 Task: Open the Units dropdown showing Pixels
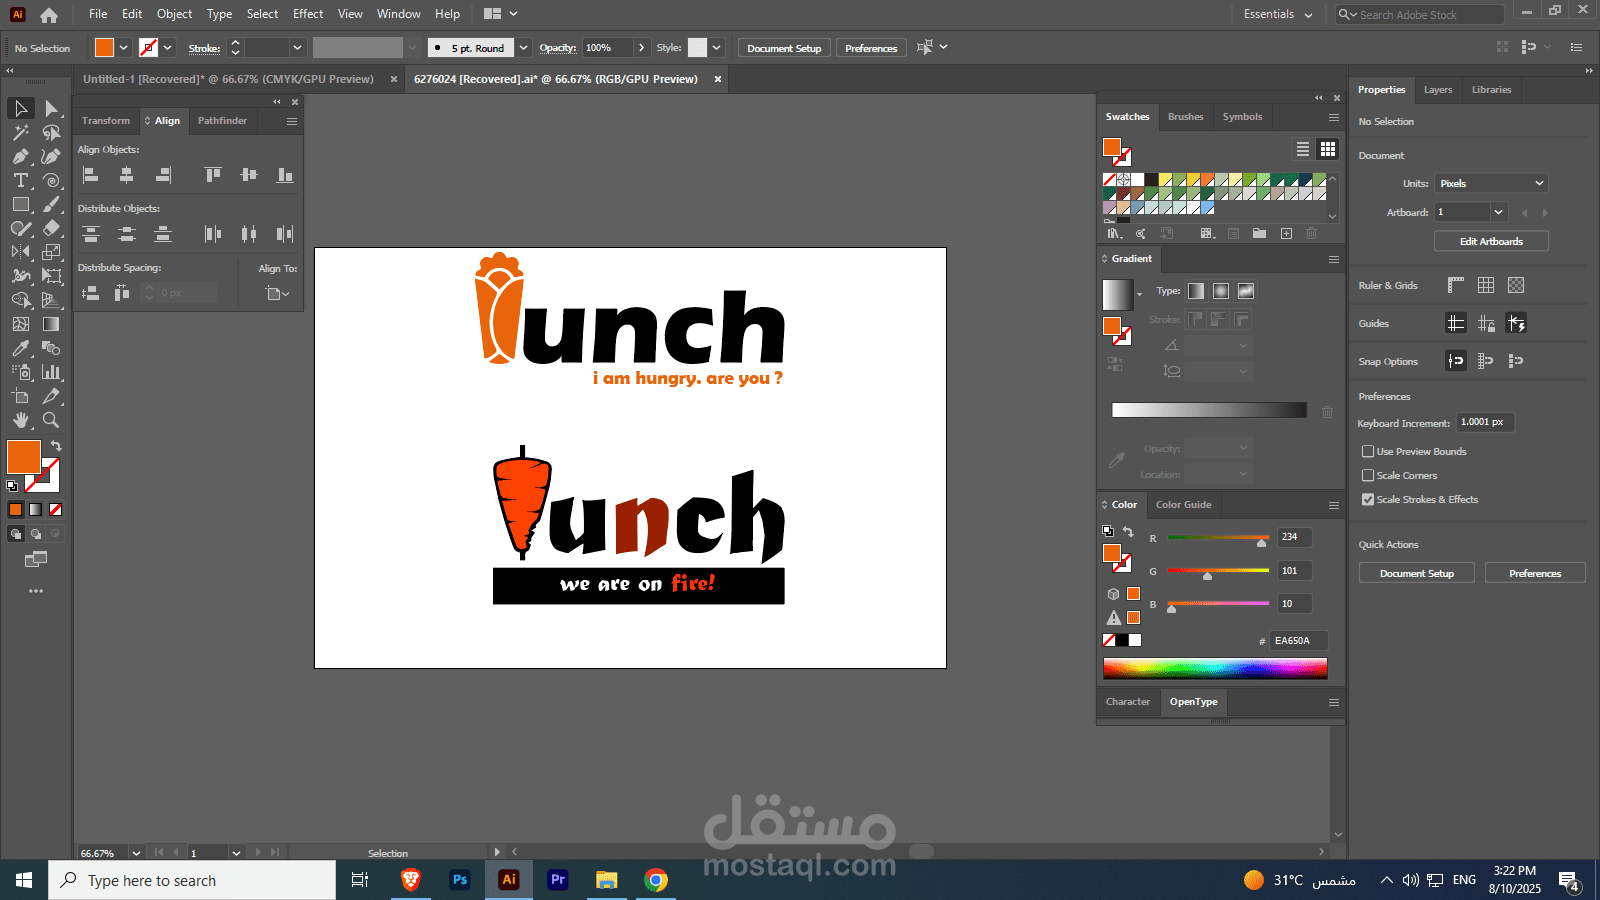point(1492,184)
